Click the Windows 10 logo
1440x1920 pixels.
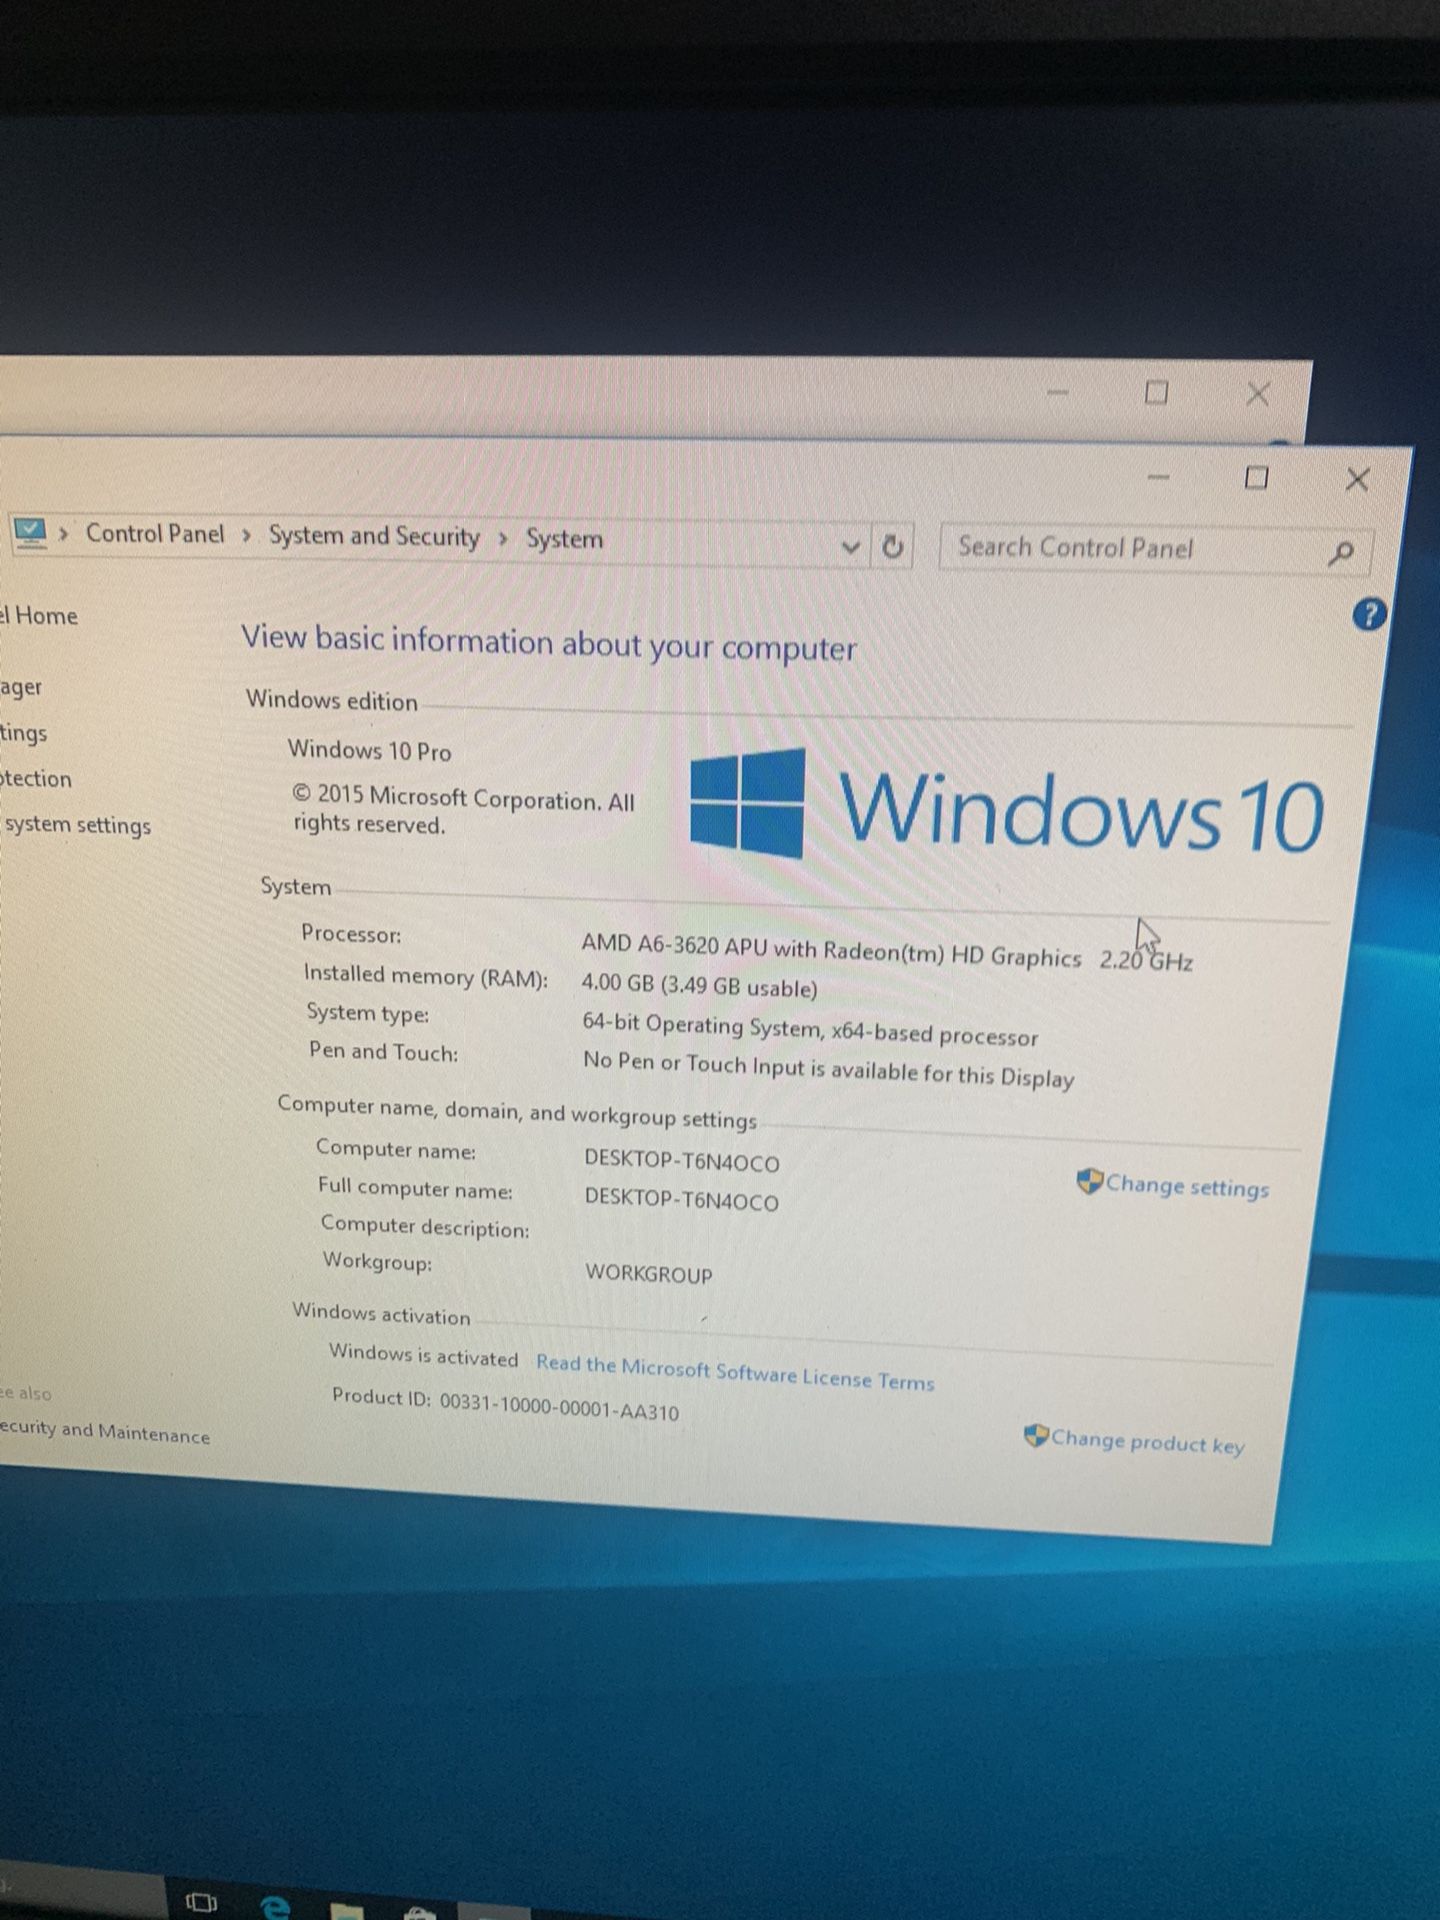click(x=1006, y=806)
